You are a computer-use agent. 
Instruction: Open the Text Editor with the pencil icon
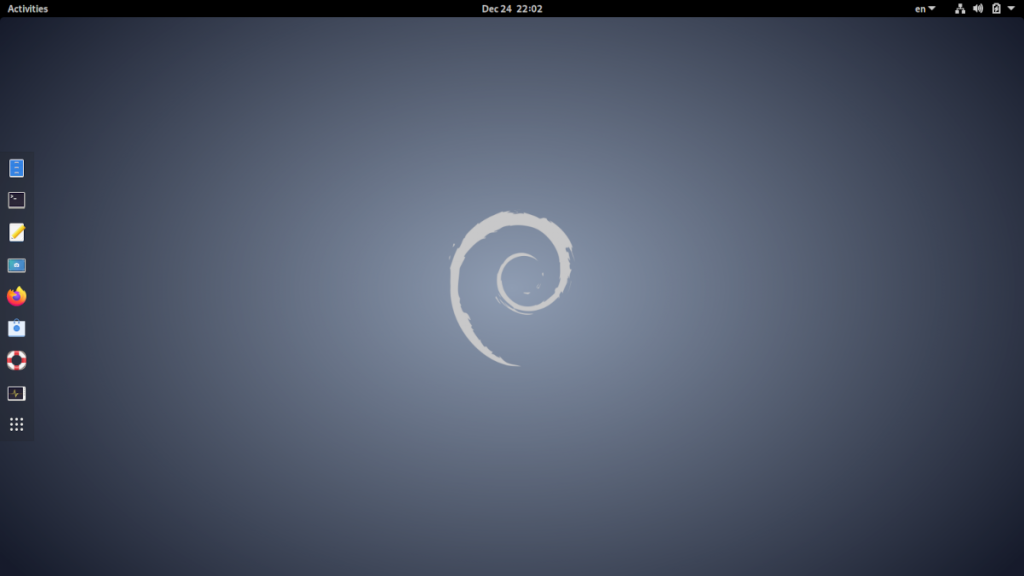(x=16, y=231)
